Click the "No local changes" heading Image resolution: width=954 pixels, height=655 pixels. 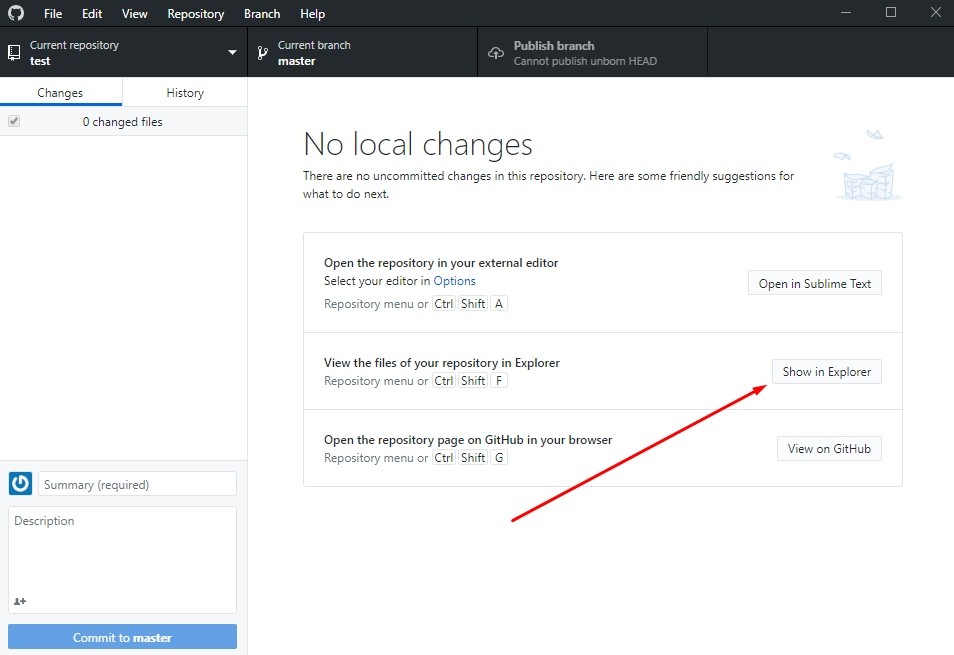pyautogui.click(x=418, y=144)
